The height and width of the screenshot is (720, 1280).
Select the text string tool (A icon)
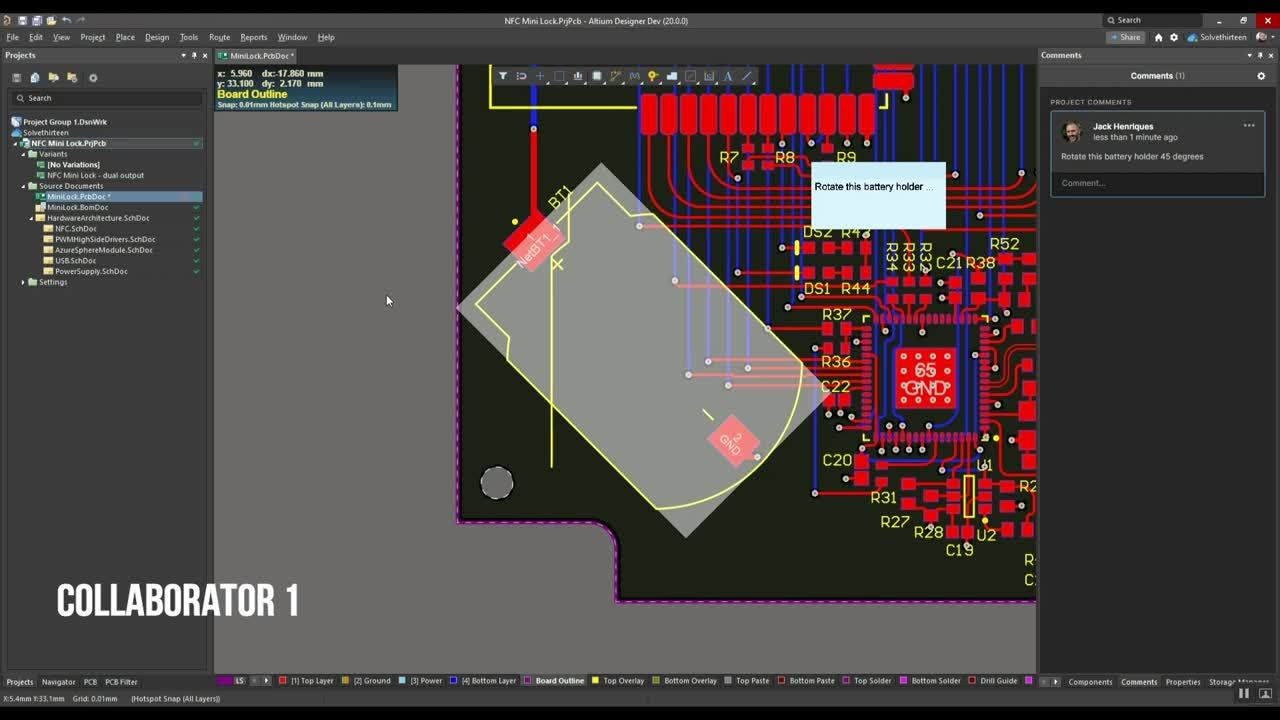coord(726,76)
